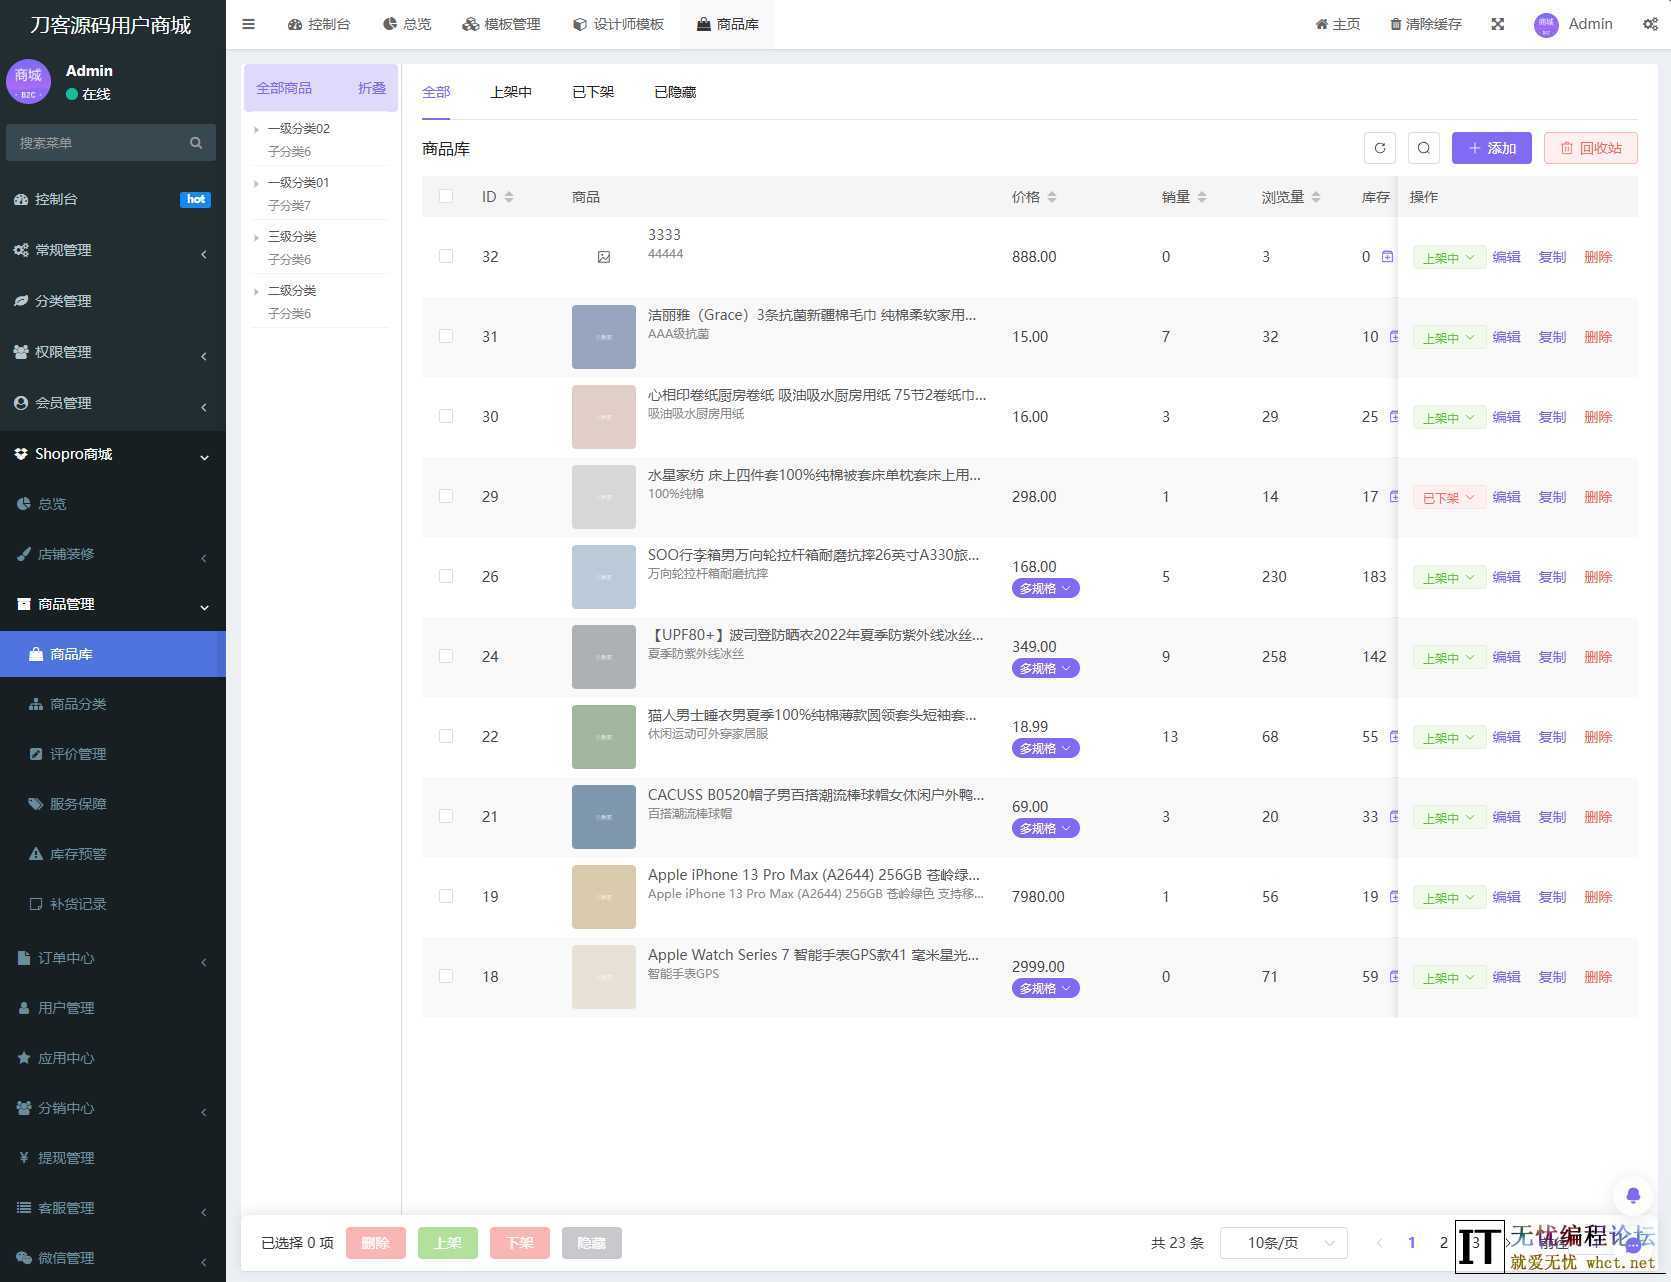Open search using the magnifier icon near 添加
The width and height of the screenshot is (1671, 1282).
(x=1424, y=148)
